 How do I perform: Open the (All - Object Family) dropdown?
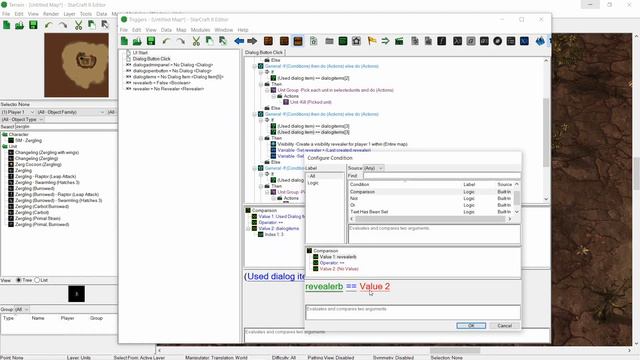[71, 112]
